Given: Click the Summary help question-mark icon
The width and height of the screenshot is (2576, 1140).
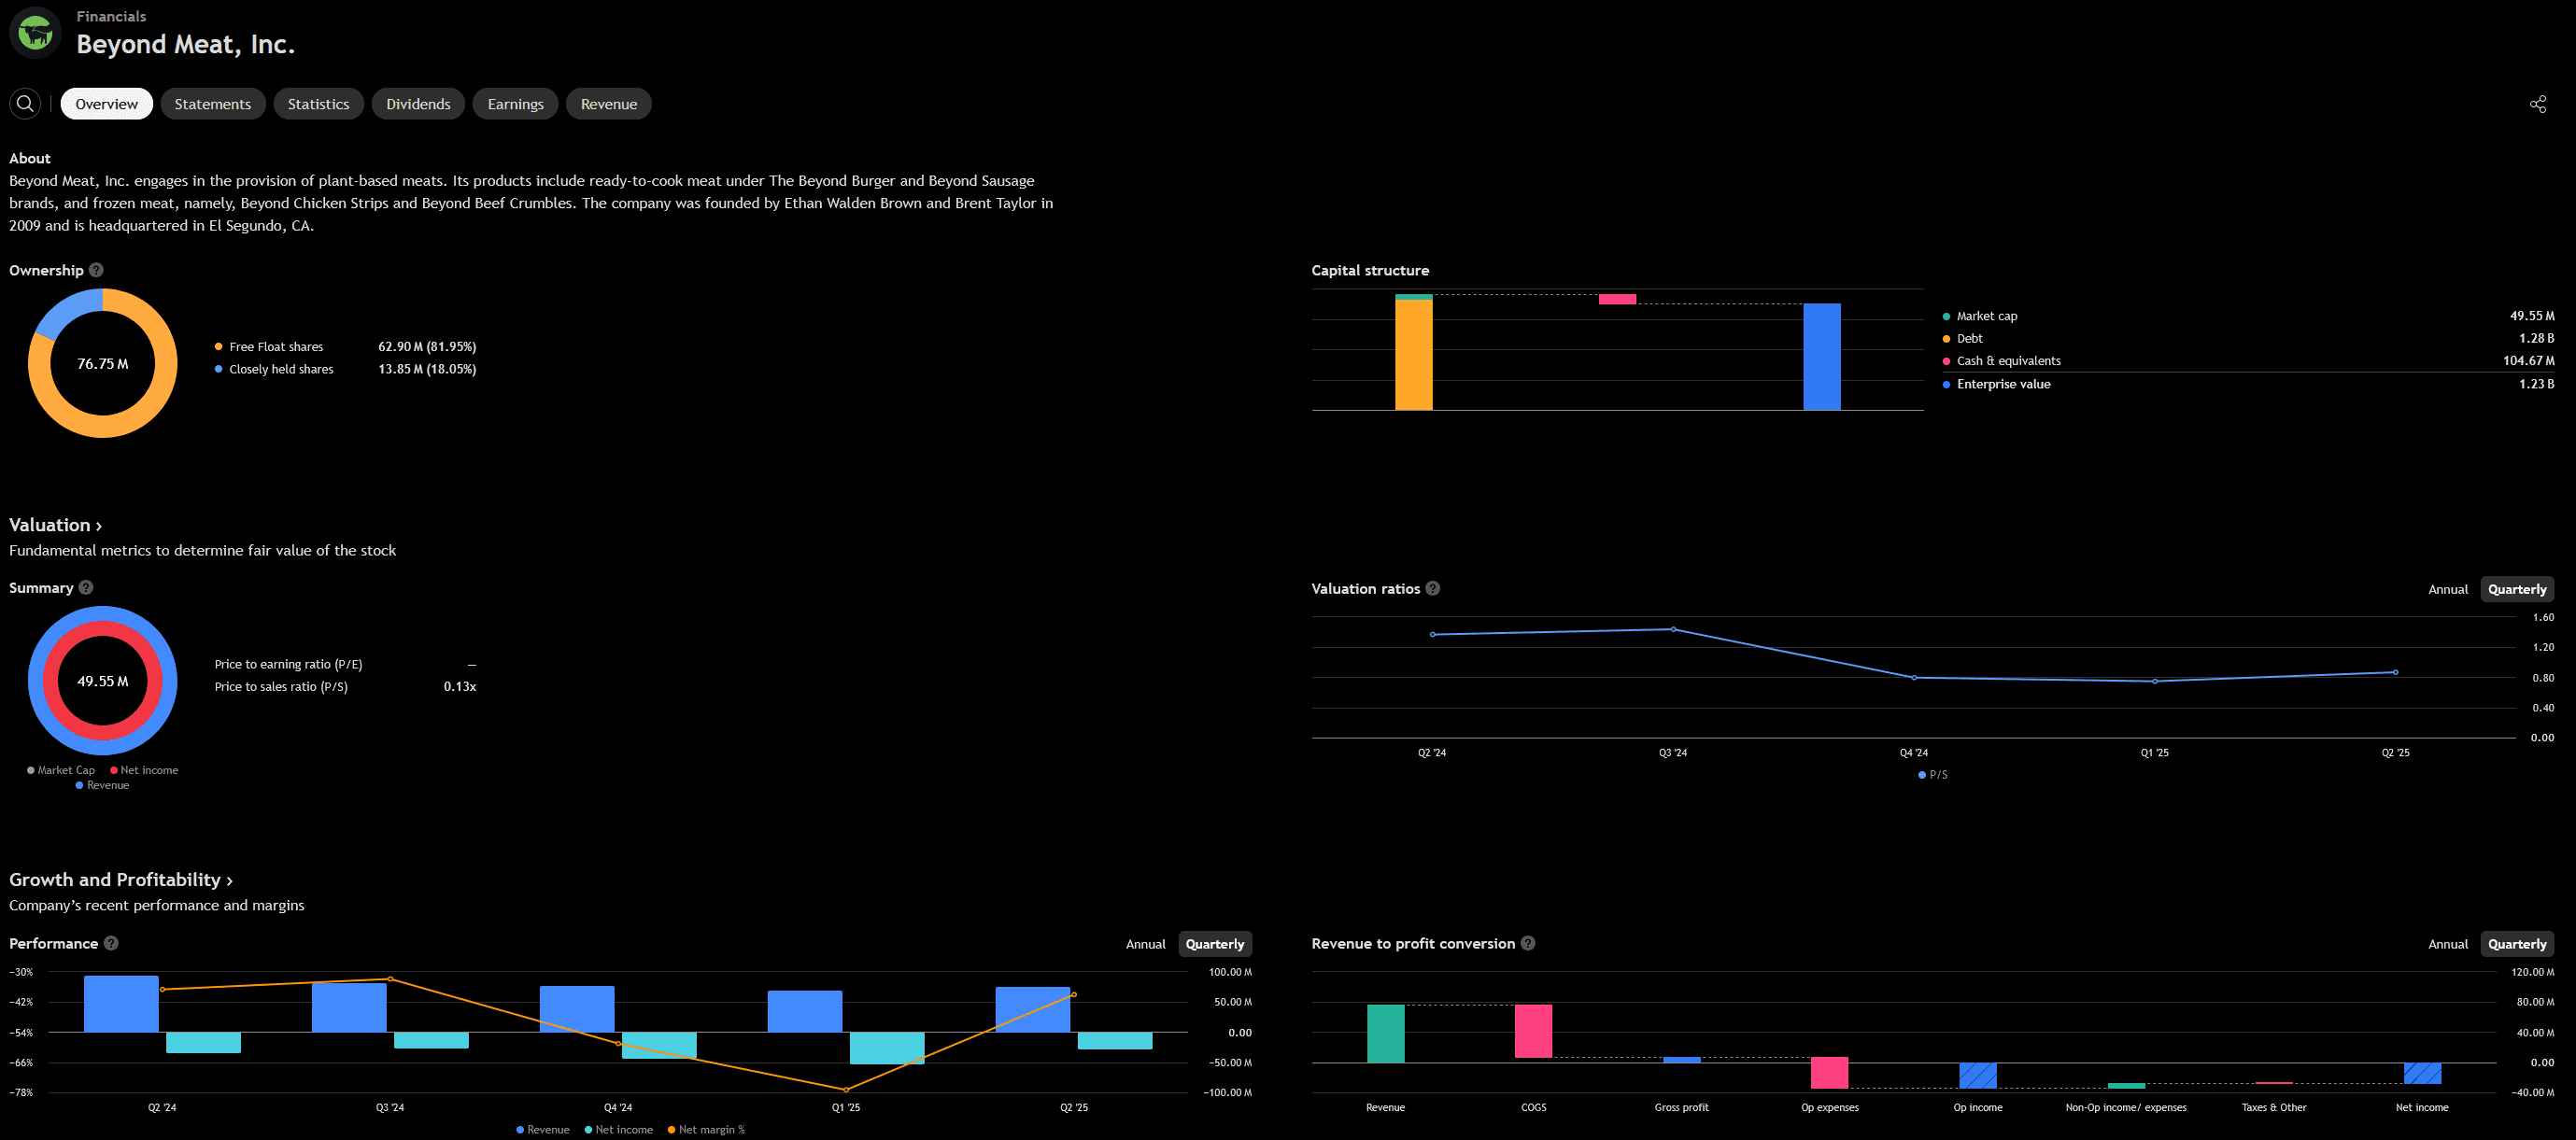Looking at the screenshot, I should click(86, 588).
